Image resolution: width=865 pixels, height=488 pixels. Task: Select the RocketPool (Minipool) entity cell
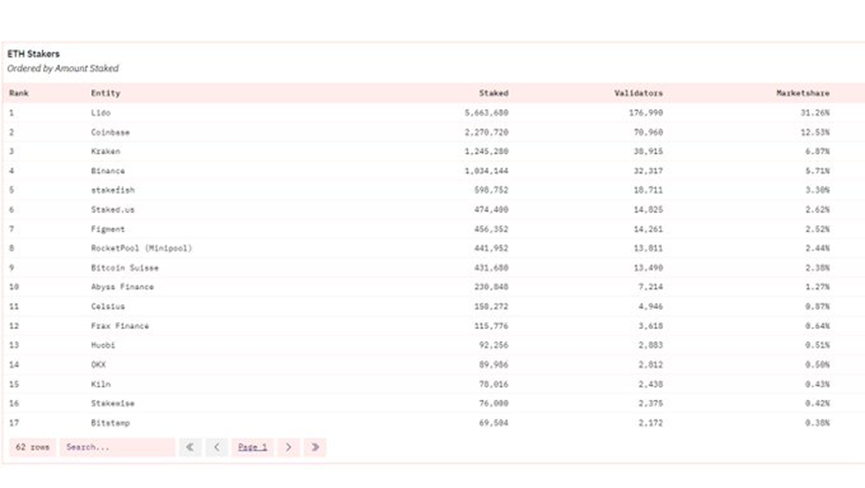(142, 248)
